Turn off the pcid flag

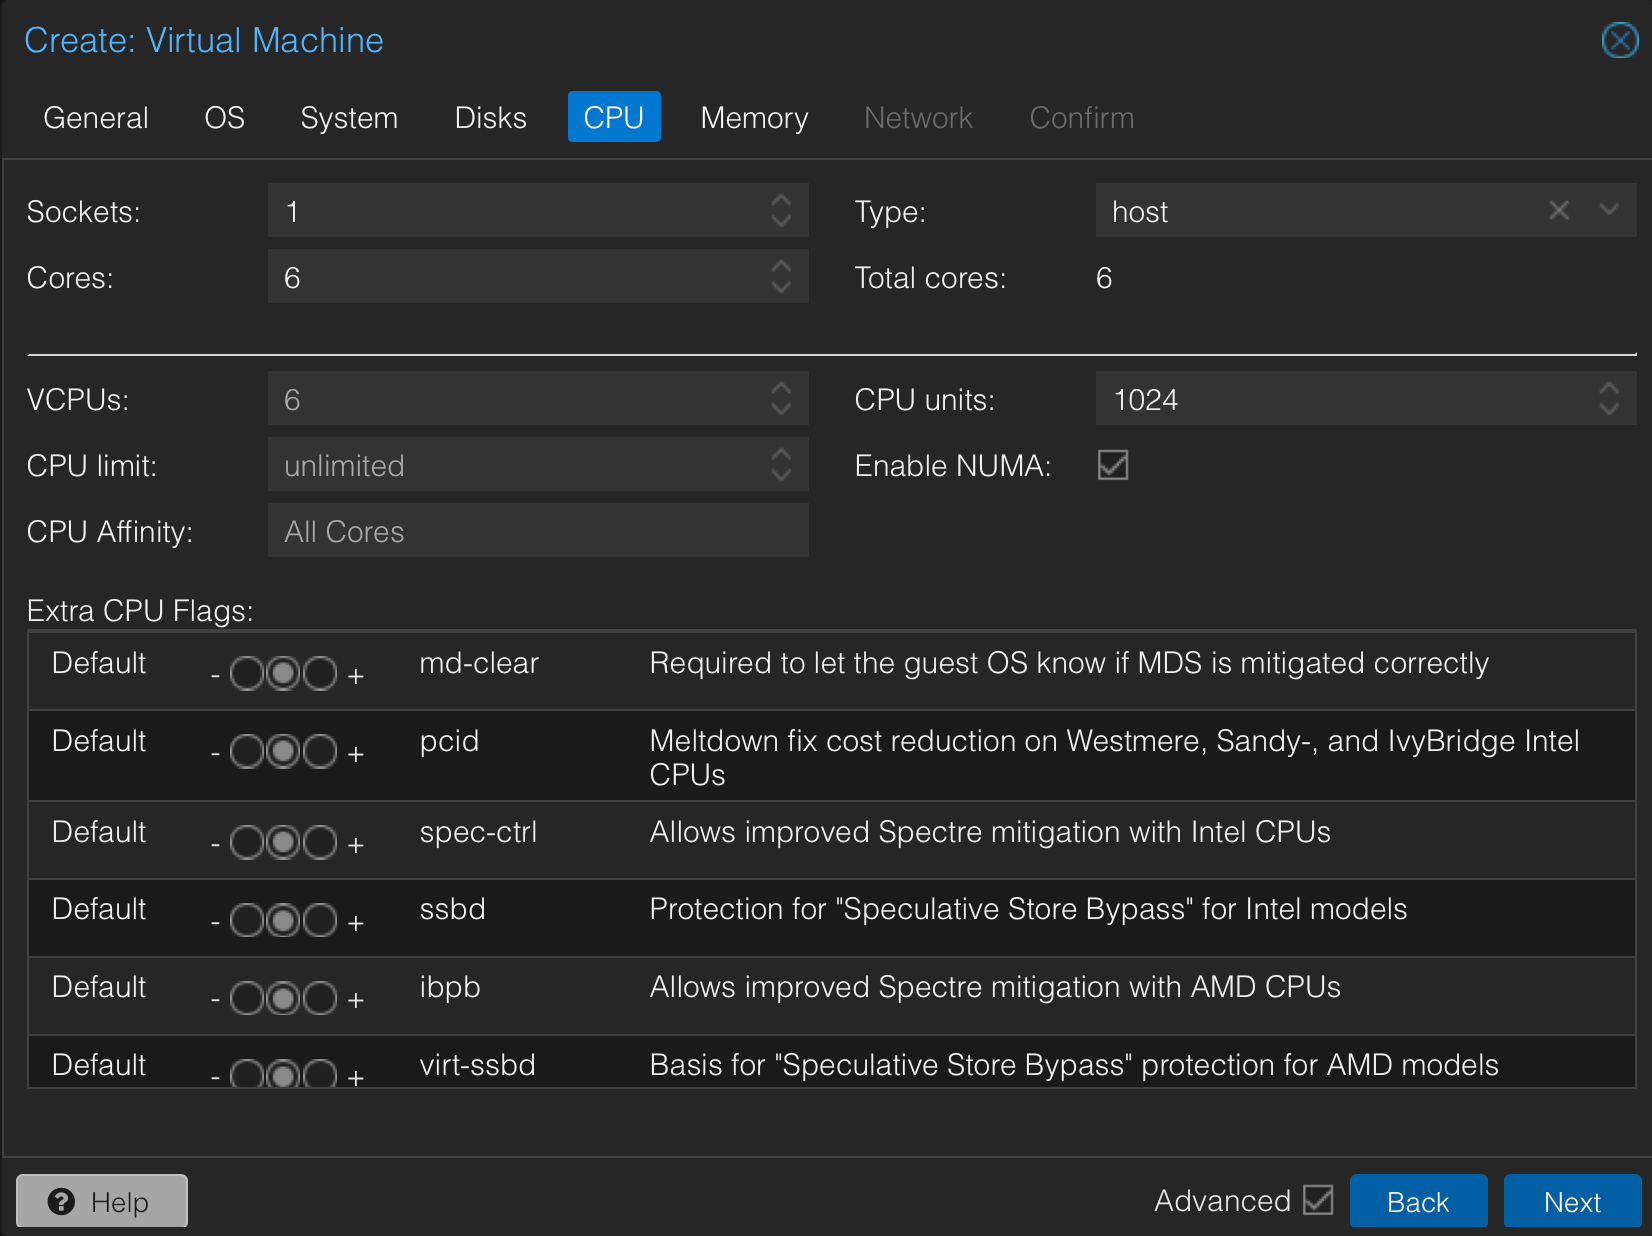246,751
